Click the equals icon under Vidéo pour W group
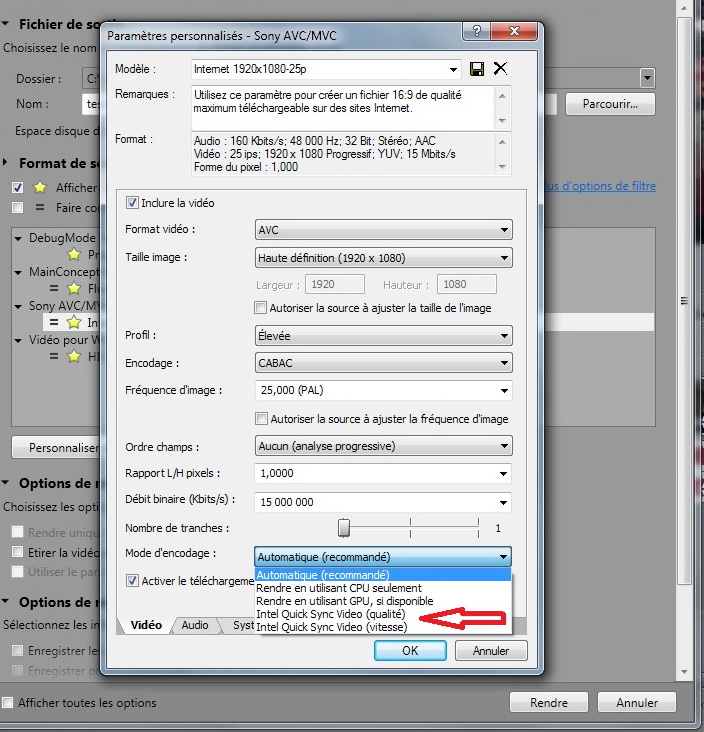This screenshot has width=704, height=732. click(54, 356)
